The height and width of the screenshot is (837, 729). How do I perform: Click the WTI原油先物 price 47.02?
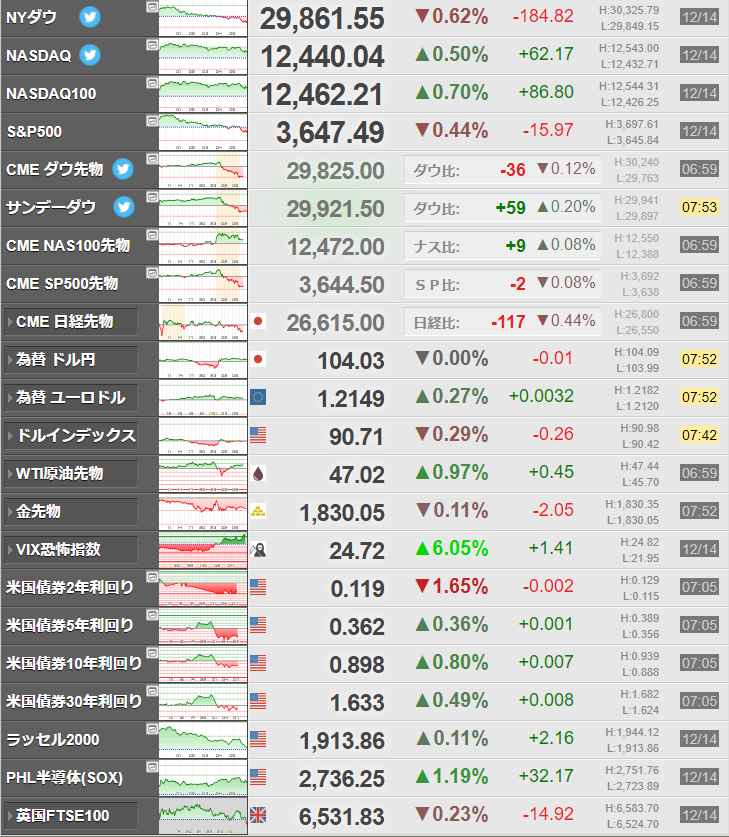[356, 475]
